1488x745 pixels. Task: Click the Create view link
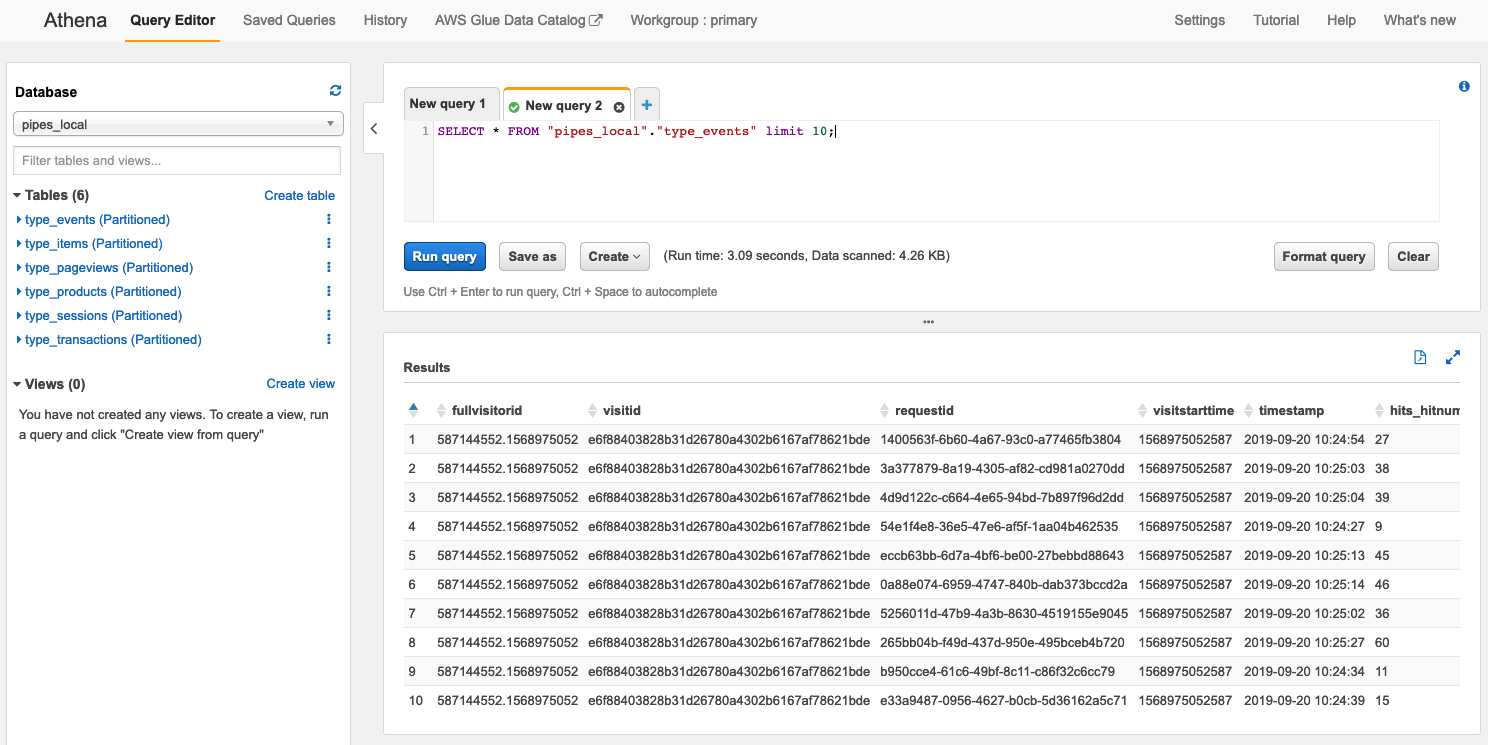click(300, 384)
